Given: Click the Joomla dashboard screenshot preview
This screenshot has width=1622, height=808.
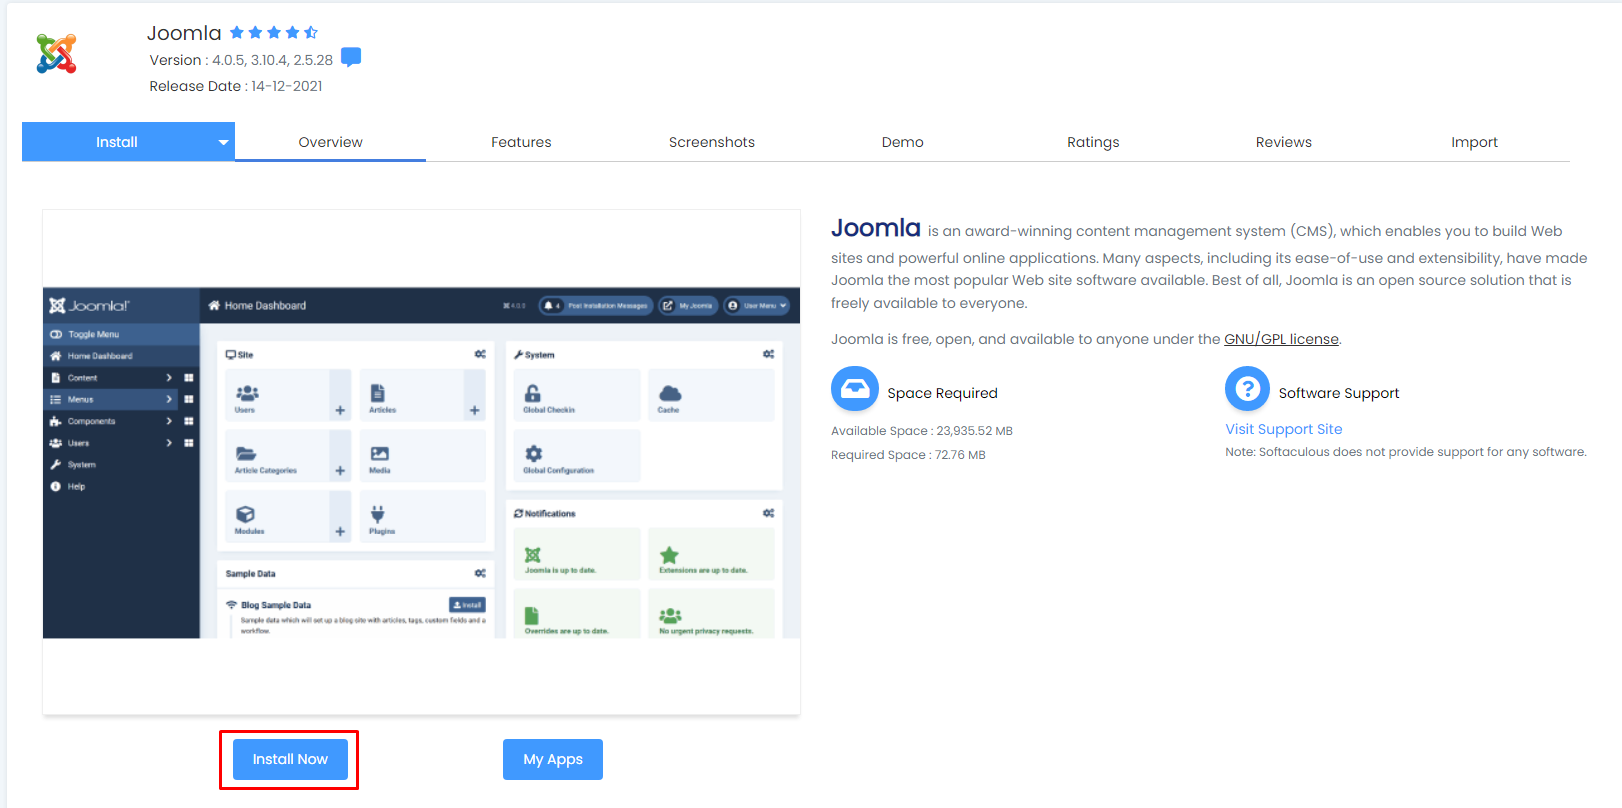Looking at the screenshot, I should click(421, 462).
